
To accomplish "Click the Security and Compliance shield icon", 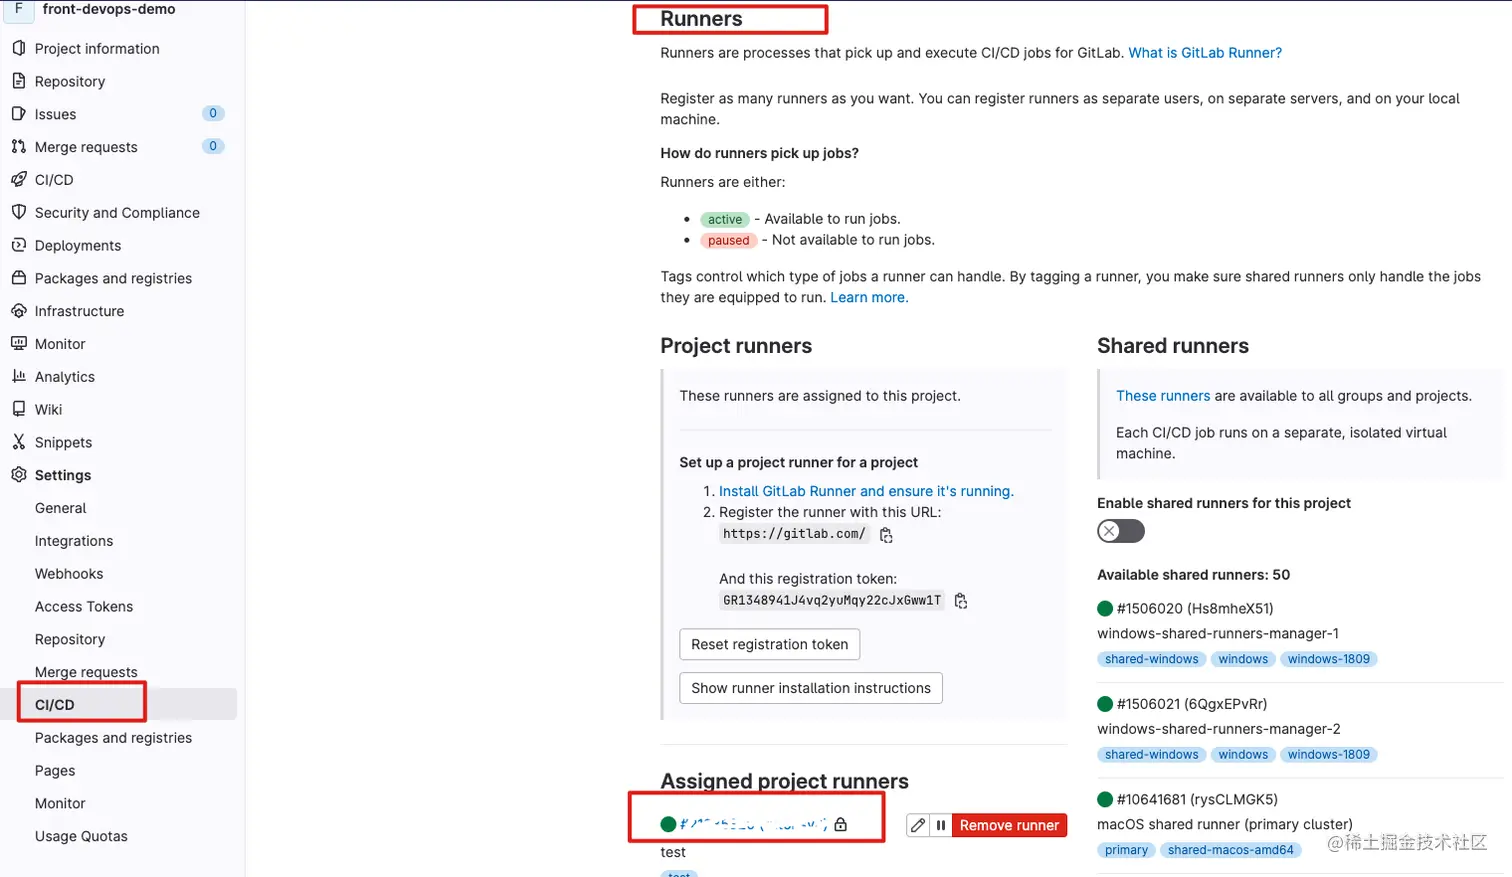I will coord(21,212).
